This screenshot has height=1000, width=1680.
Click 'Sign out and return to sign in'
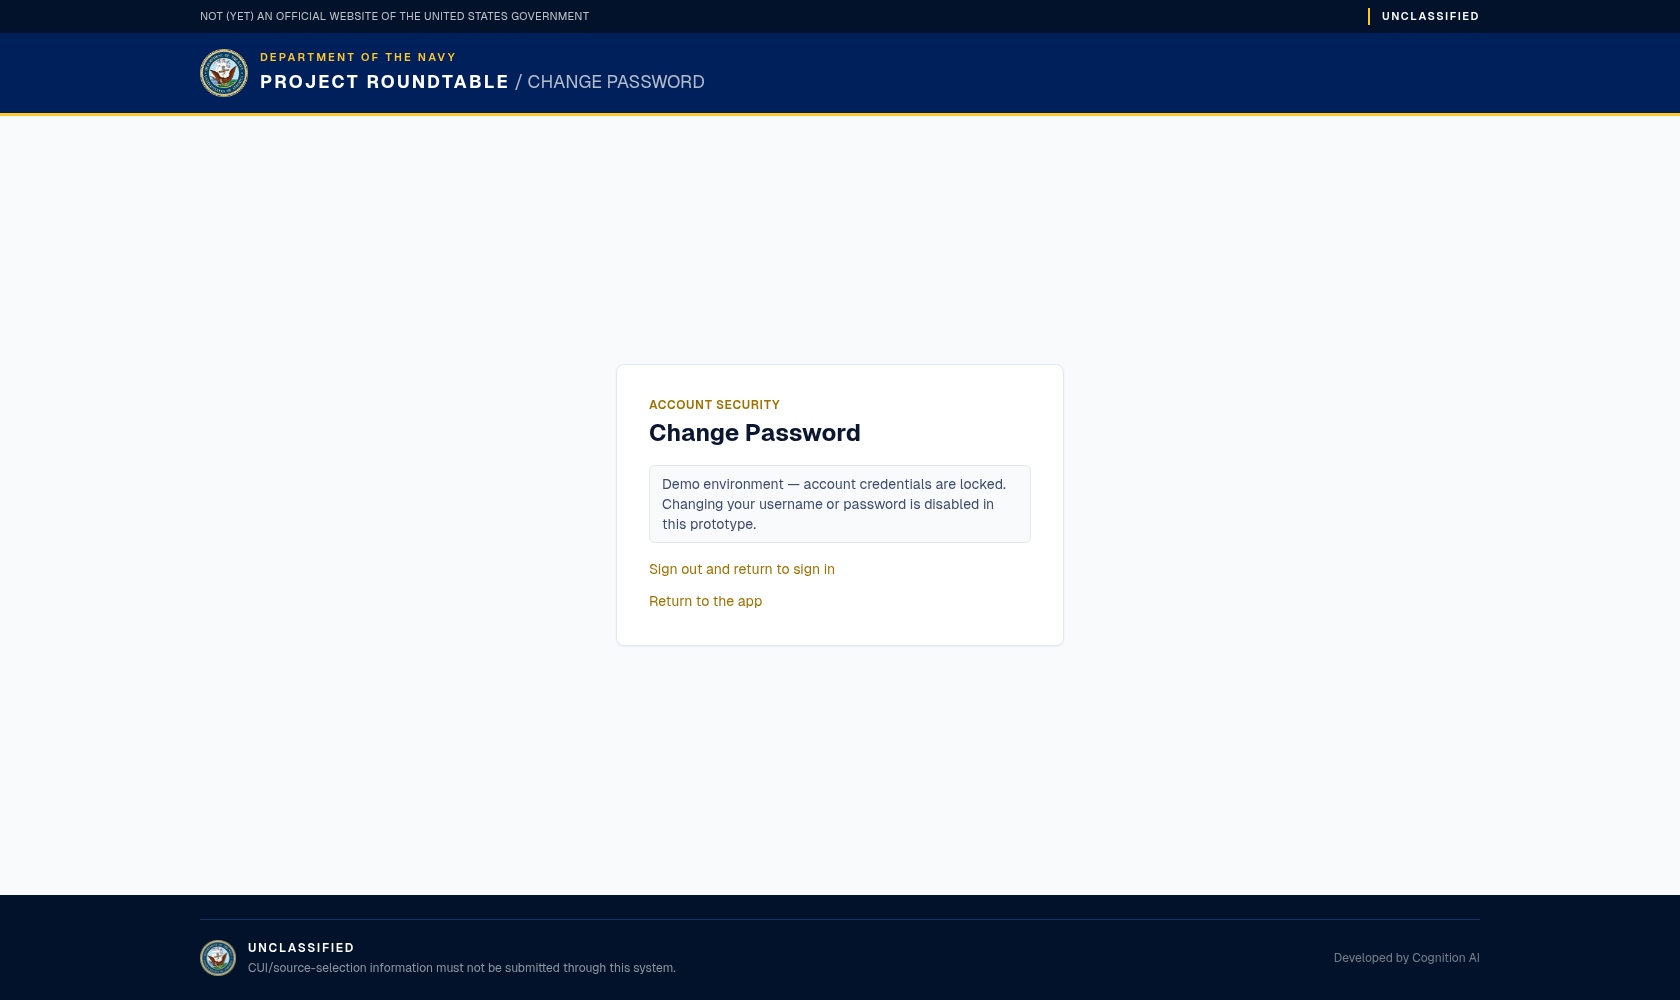point(742,569)
